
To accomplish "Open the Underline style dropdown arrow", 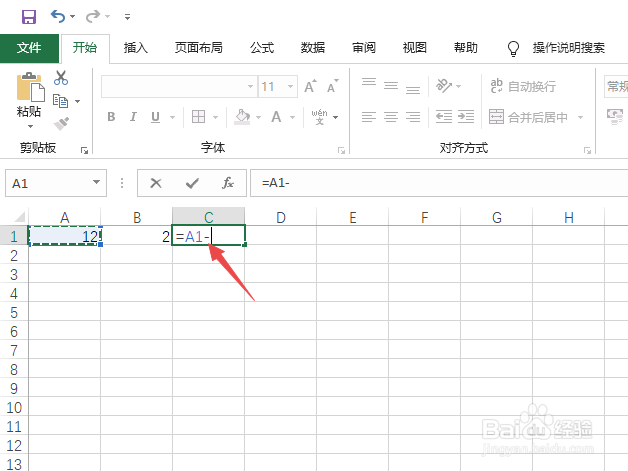I will pyautogui.click(x=173, y=117).
